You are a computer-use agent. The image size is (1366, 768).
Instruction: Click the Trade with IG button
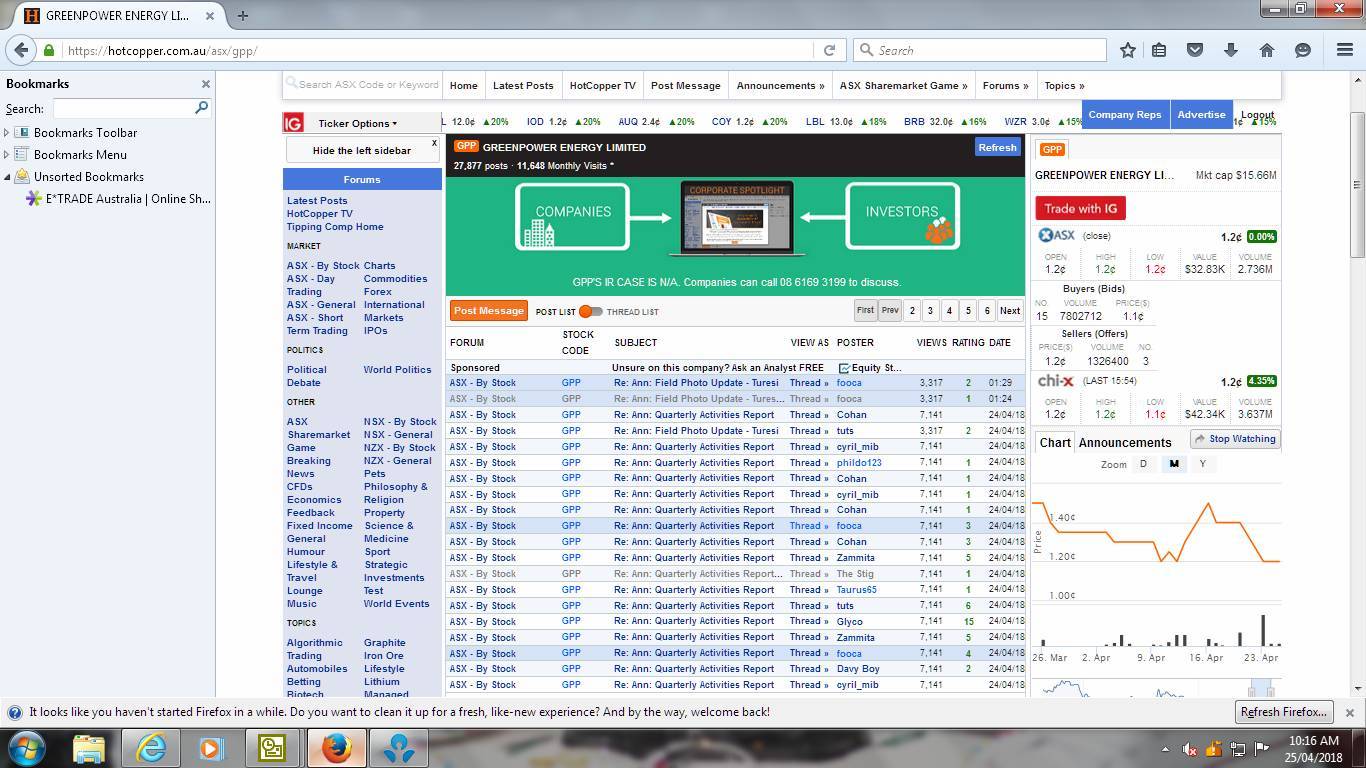coord(1080,208)
